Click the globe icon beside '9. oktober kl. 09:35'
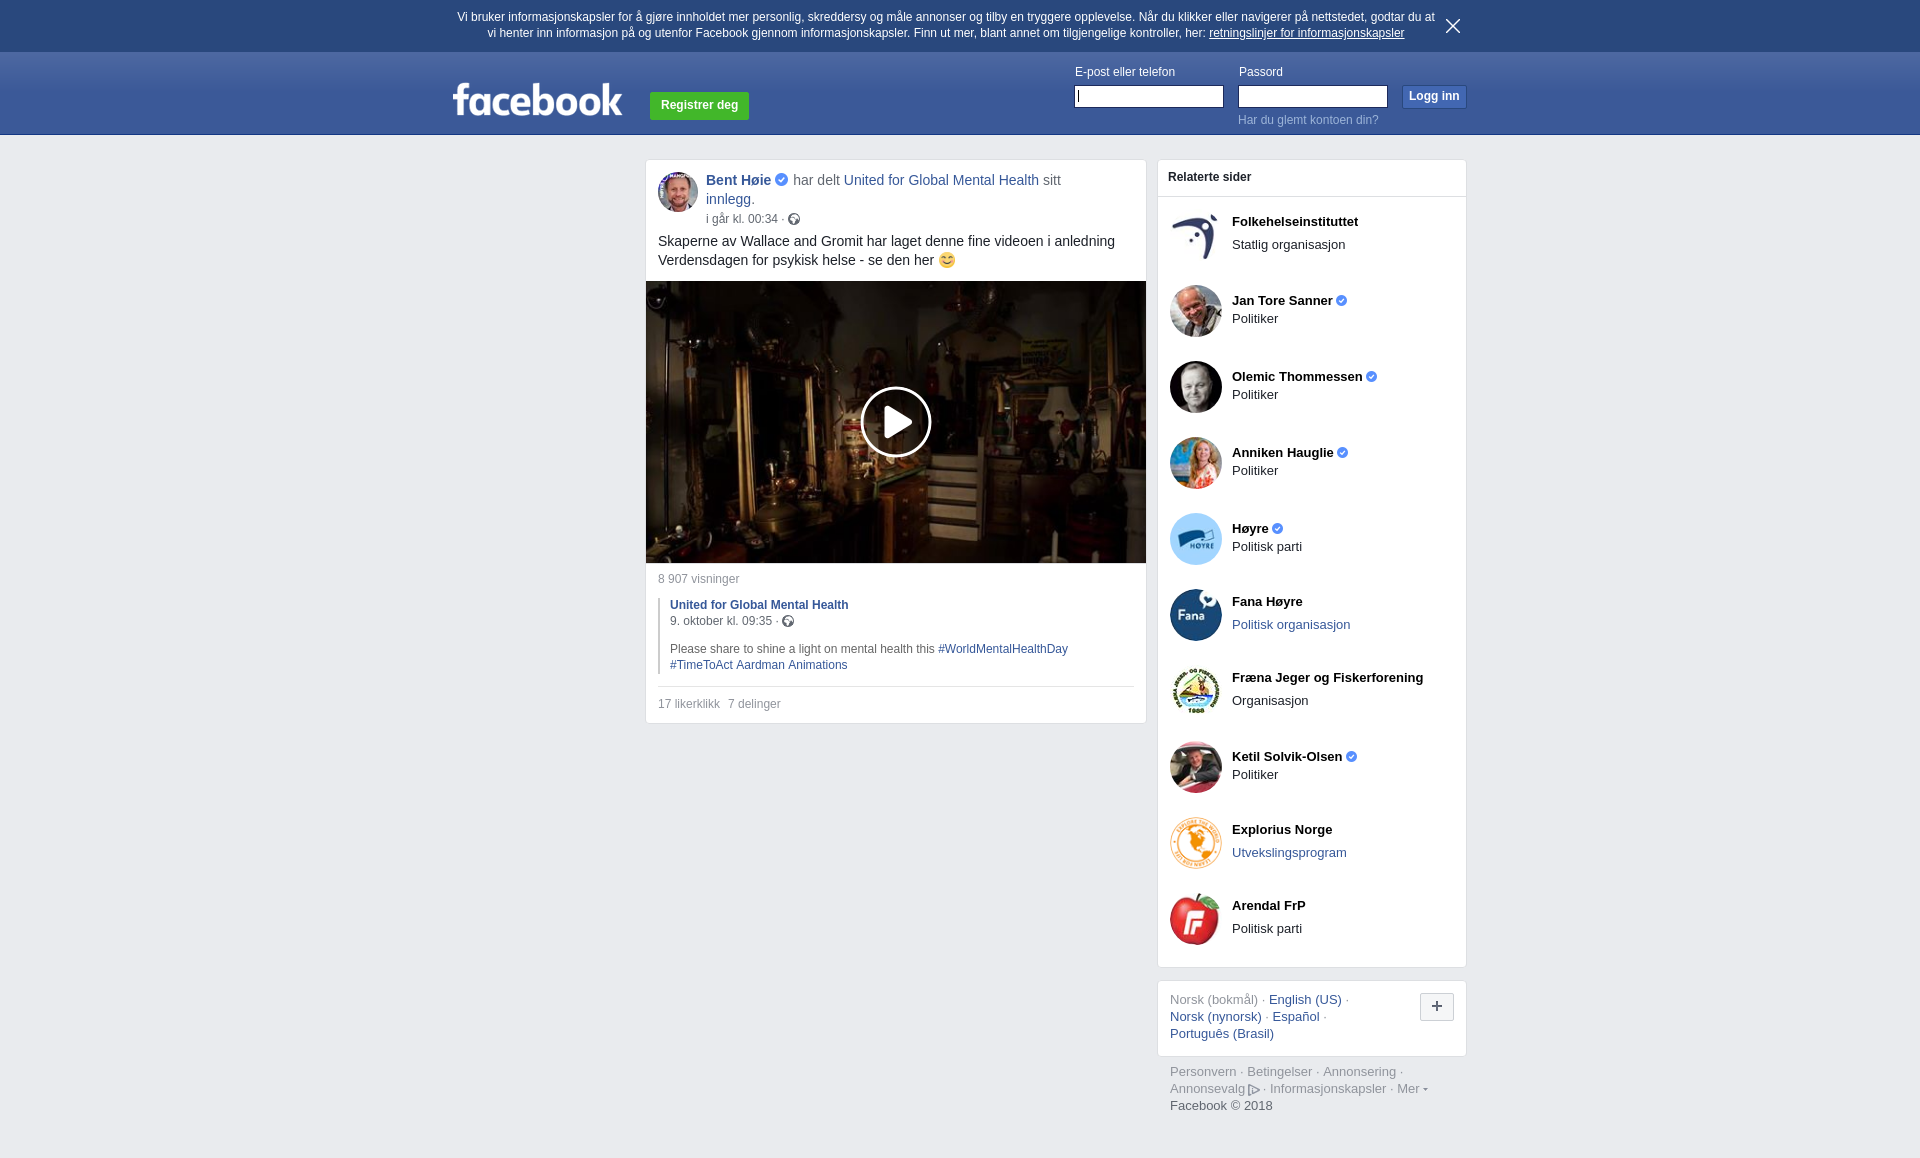1920x1158 pixels. (x=788, y=622)
